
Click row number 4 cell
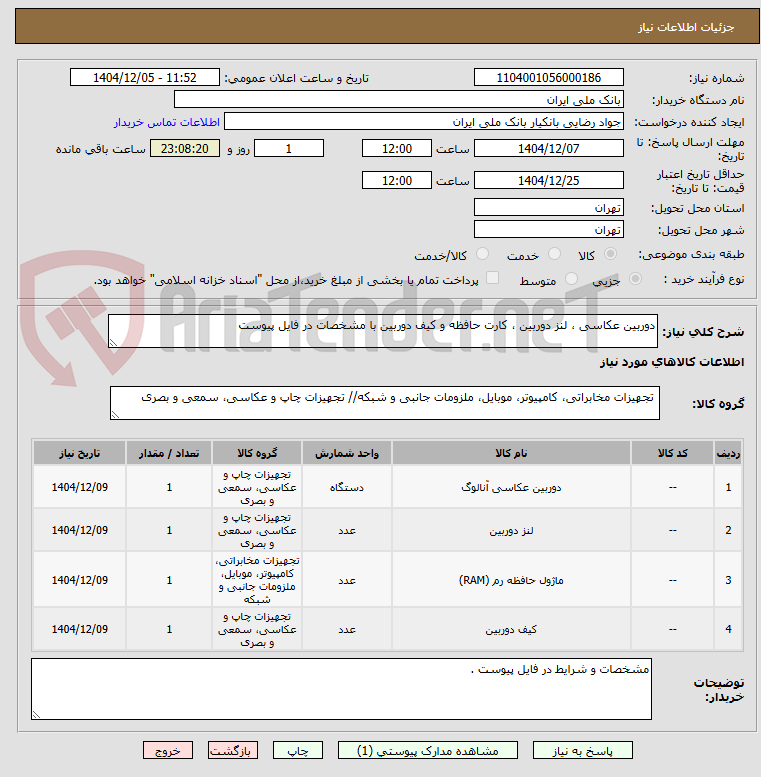728,629
